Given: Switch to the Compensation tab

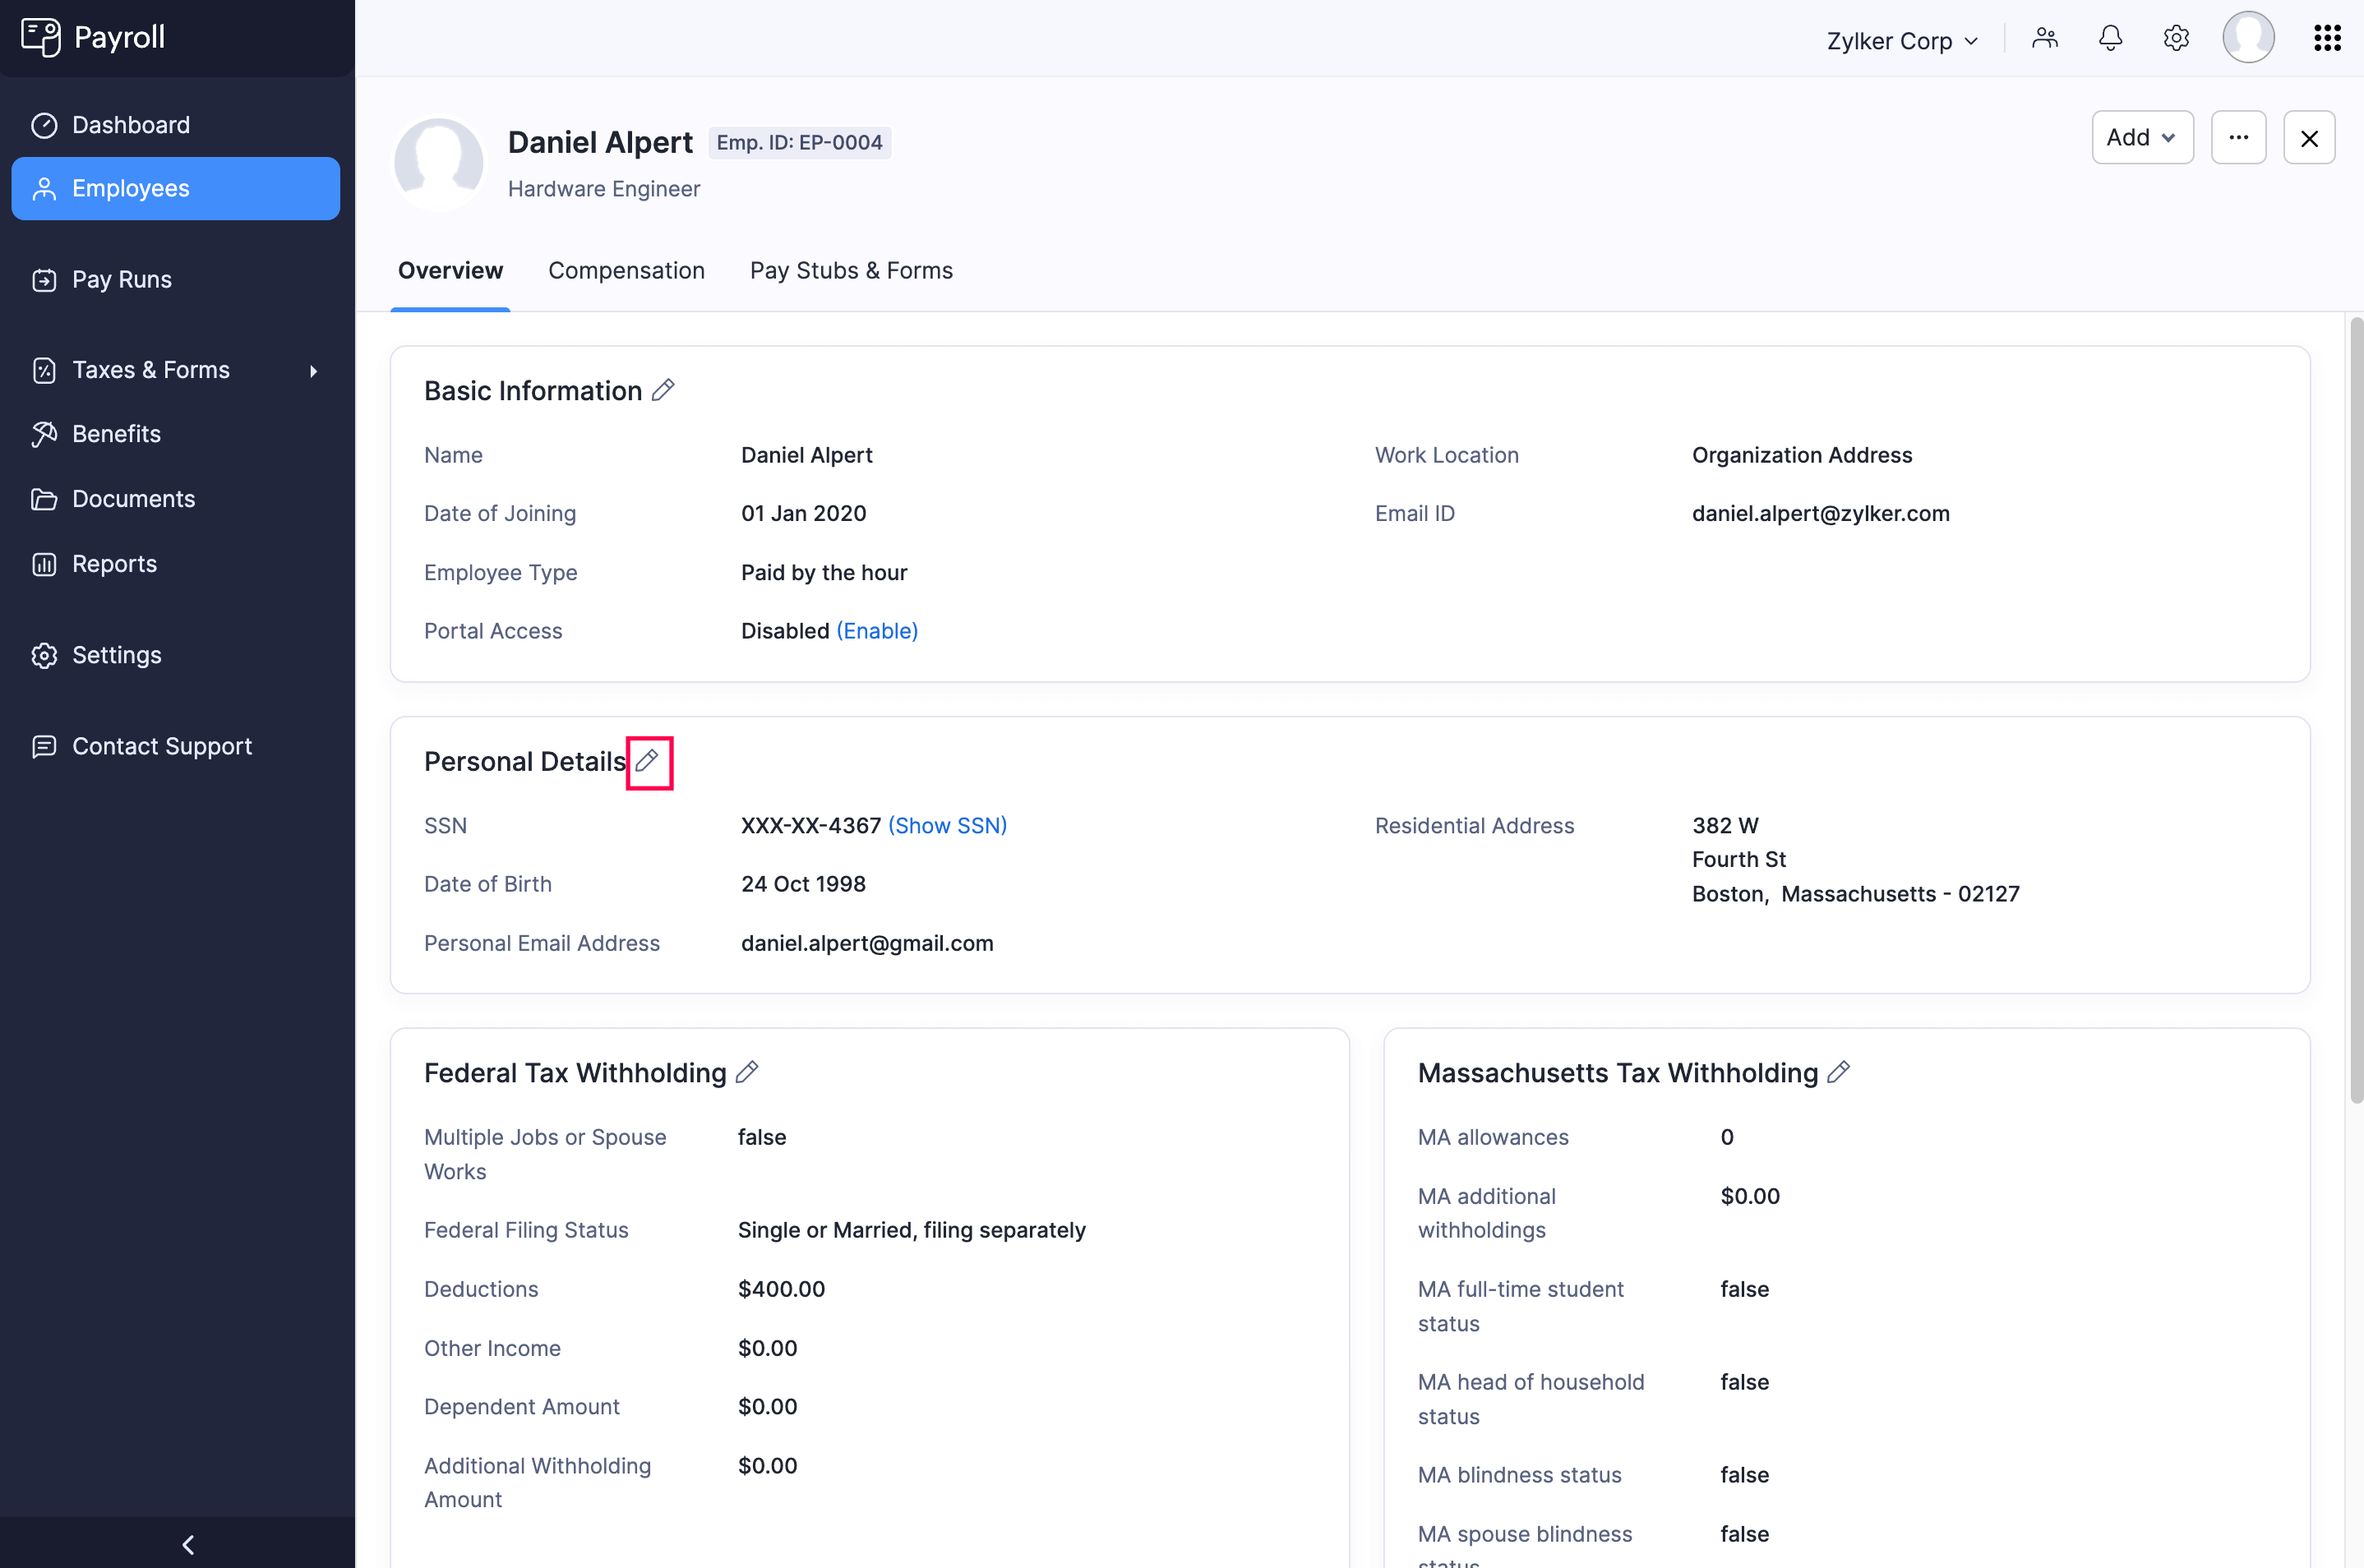Looking at the screenshot, I should 626,270.
